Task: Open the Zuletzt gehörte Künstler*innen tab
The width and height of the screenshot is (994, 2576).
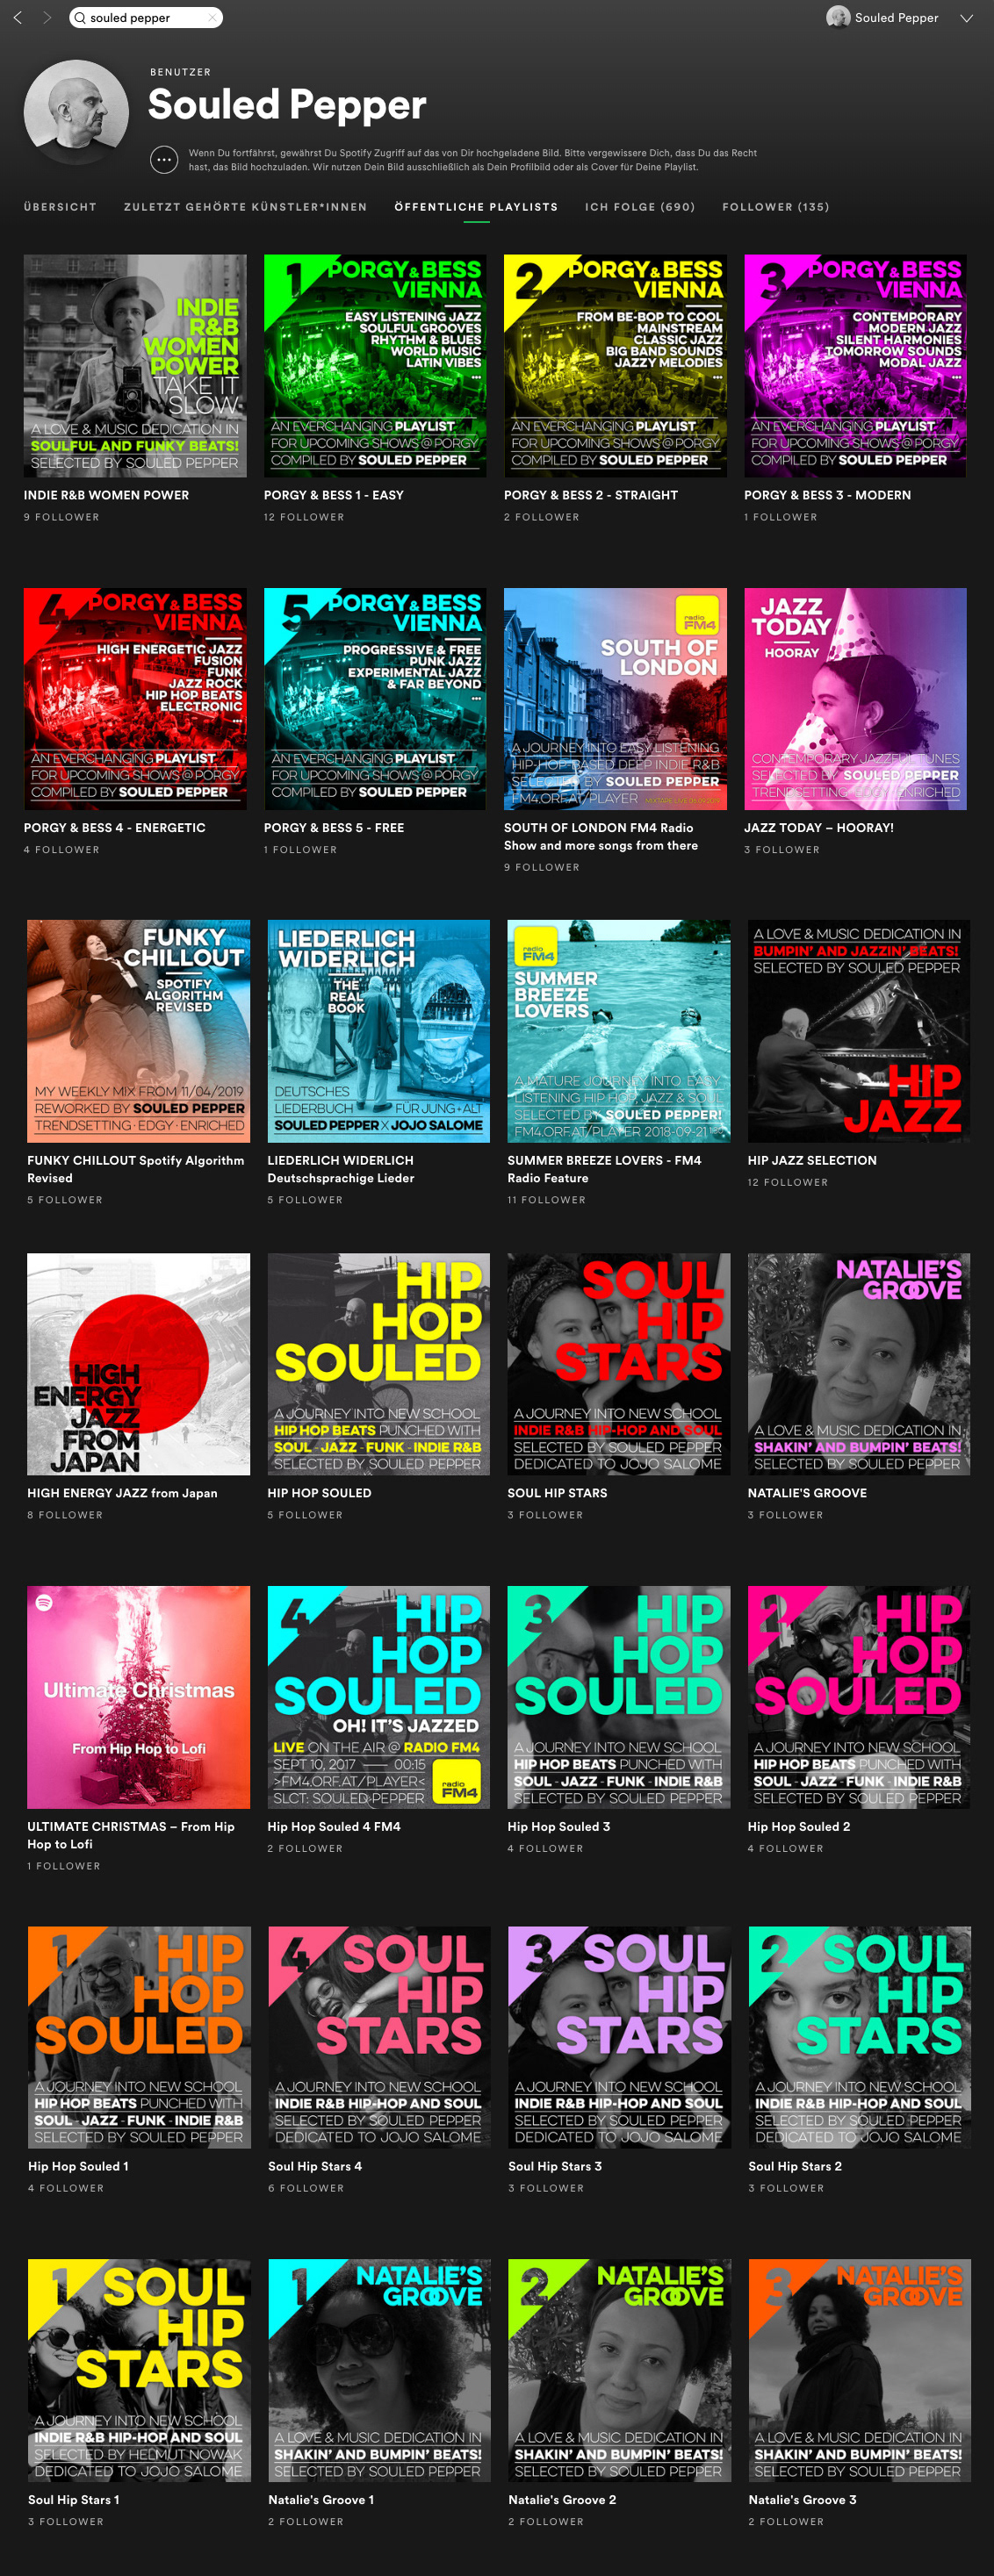Action: click(246, 207)
